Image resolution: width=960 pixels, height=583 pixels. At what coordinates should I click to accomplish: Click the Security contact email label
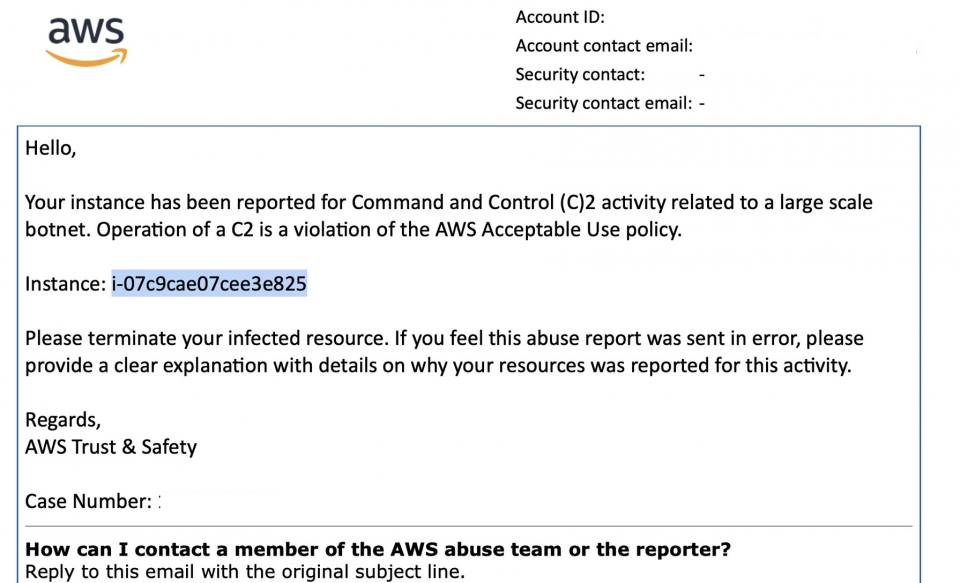(x=604, y=103)
